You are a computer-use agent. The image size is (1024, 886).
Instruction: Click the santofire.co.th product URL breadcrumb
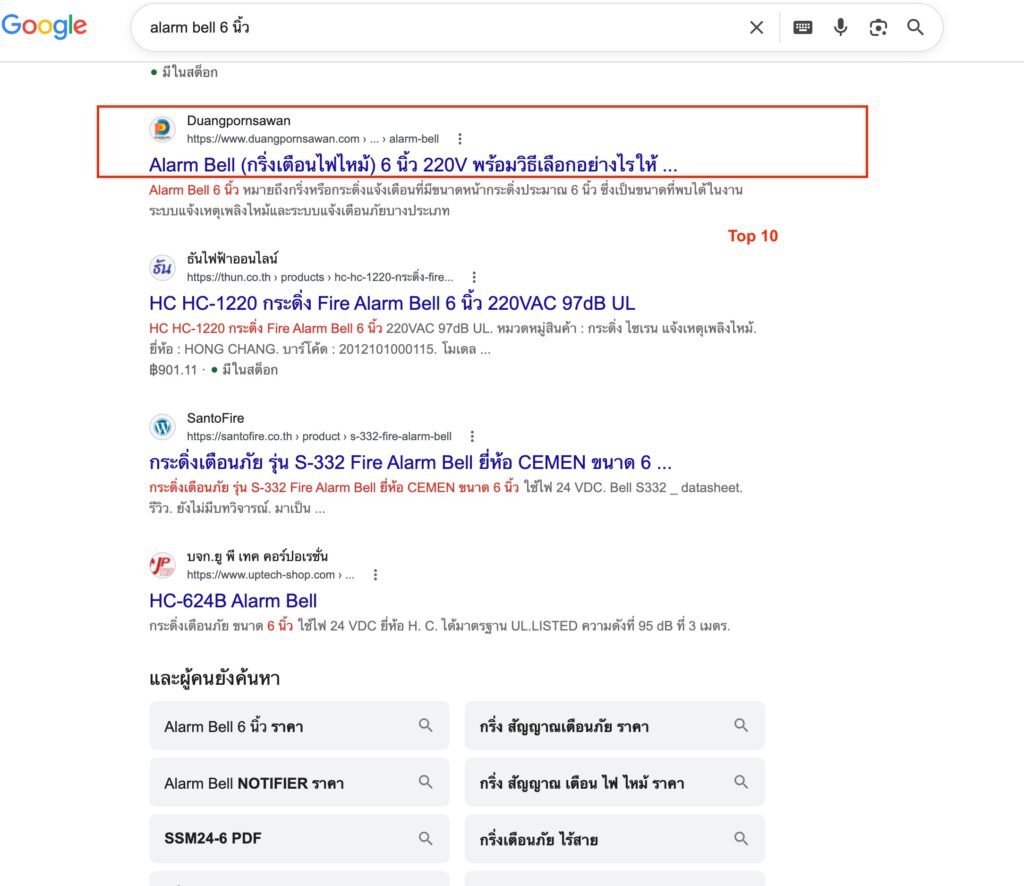(x=319, y=436)
